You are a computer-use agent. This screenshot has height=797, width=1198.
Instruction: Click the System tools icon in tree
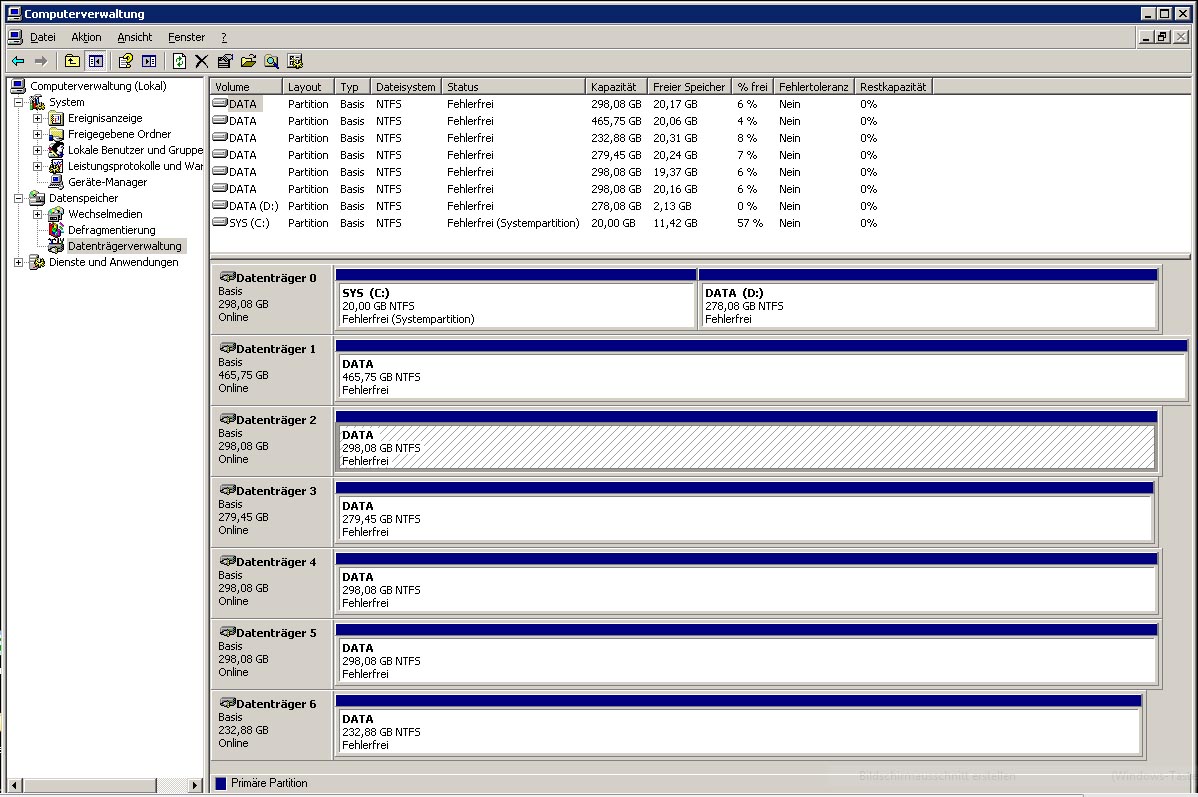pyautogui.click(x=37, y=102)
